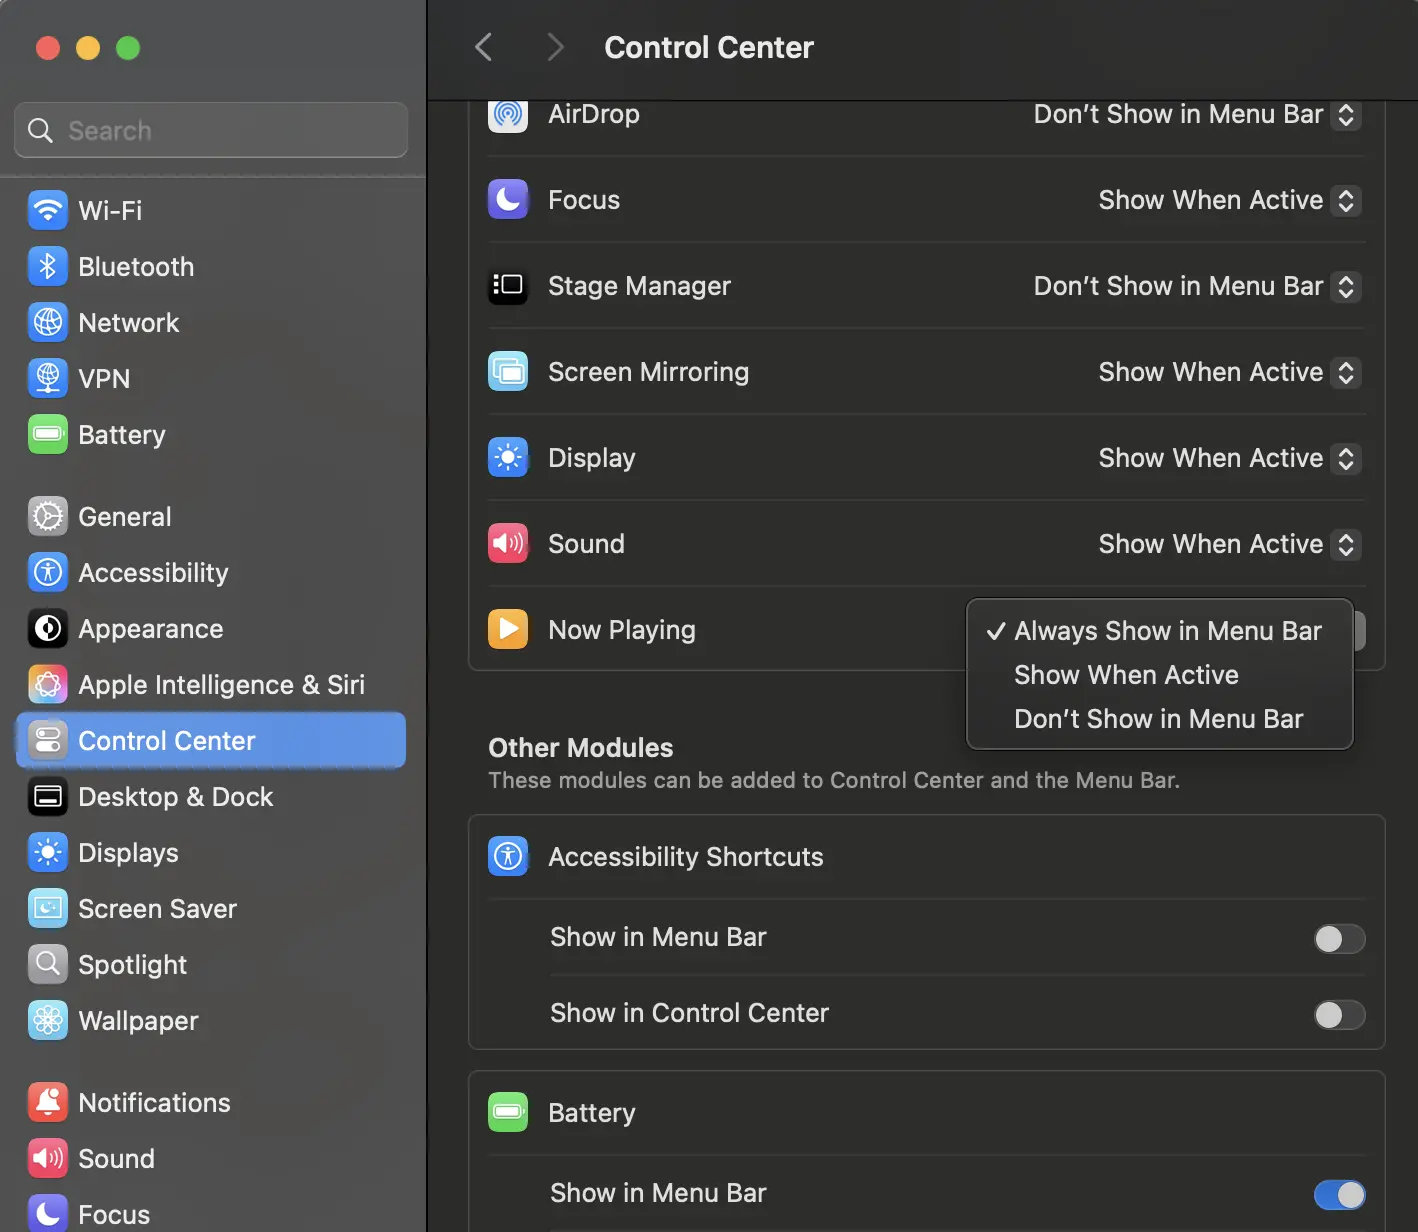The image size is (1418, 1232).
Task: Select Don't Show in Menu Bar option
Action: [x=1158, y=718]
